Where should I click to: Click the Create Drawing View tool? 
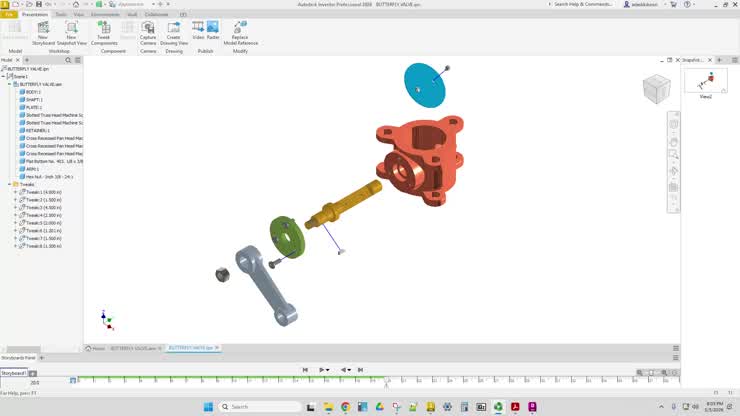pos(174,33)
